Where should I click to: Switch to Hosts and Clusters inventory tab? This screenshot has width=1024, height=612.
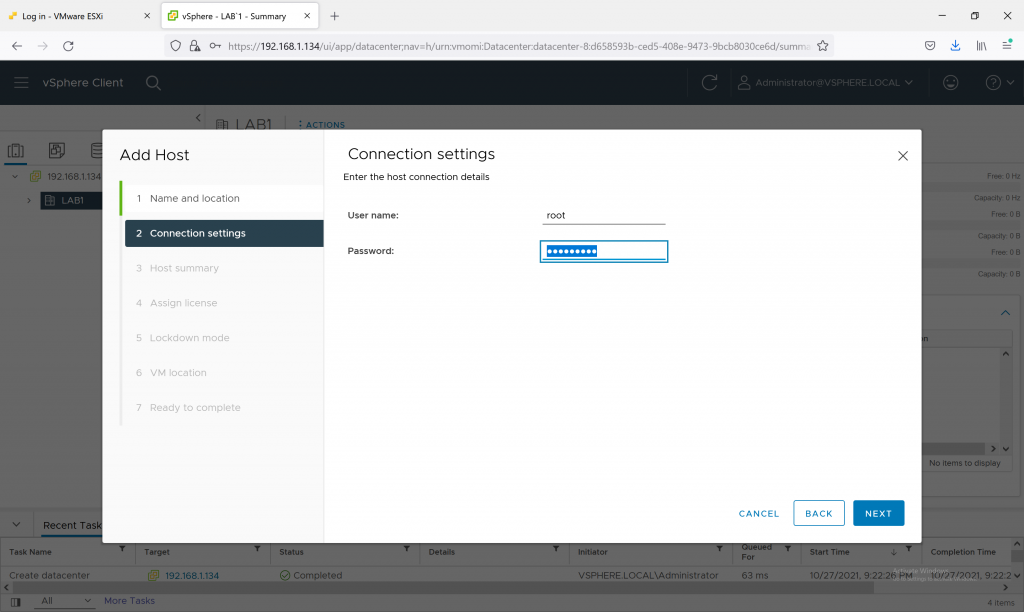tap(16, 151)
